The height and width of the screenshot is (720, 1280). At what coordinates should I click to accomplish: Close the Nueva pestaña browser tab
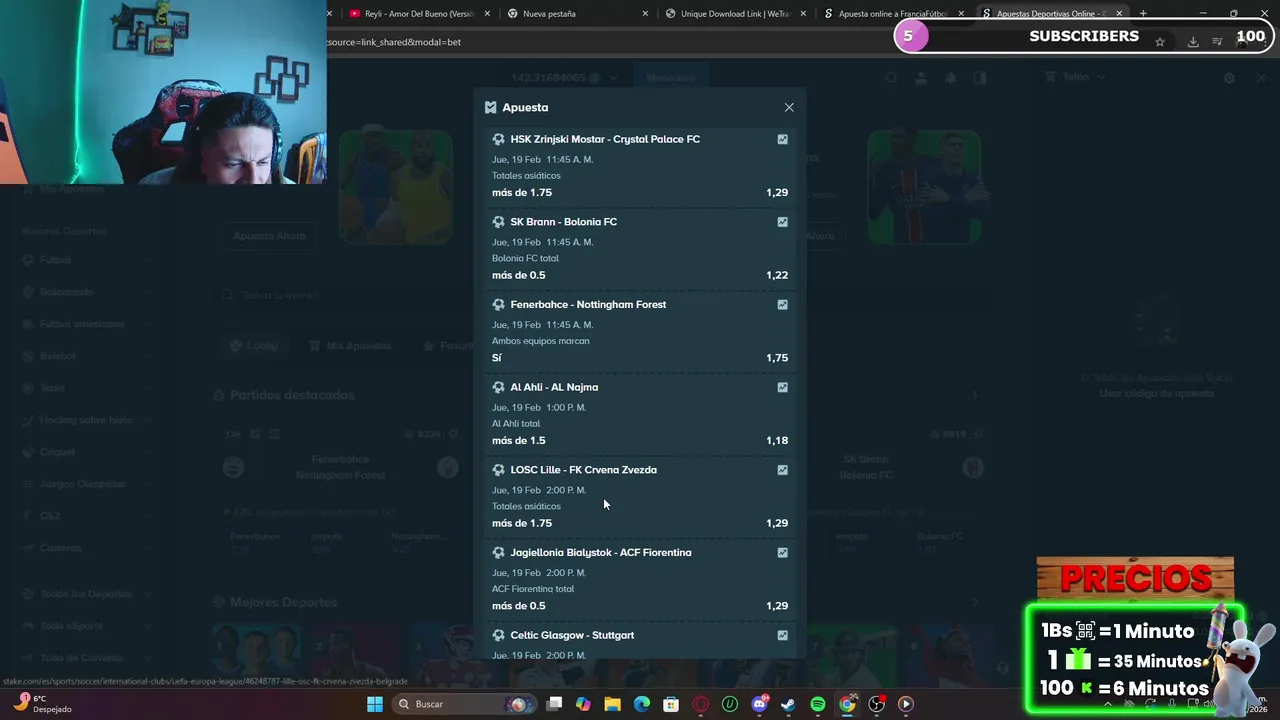click(x=645, y=14)
